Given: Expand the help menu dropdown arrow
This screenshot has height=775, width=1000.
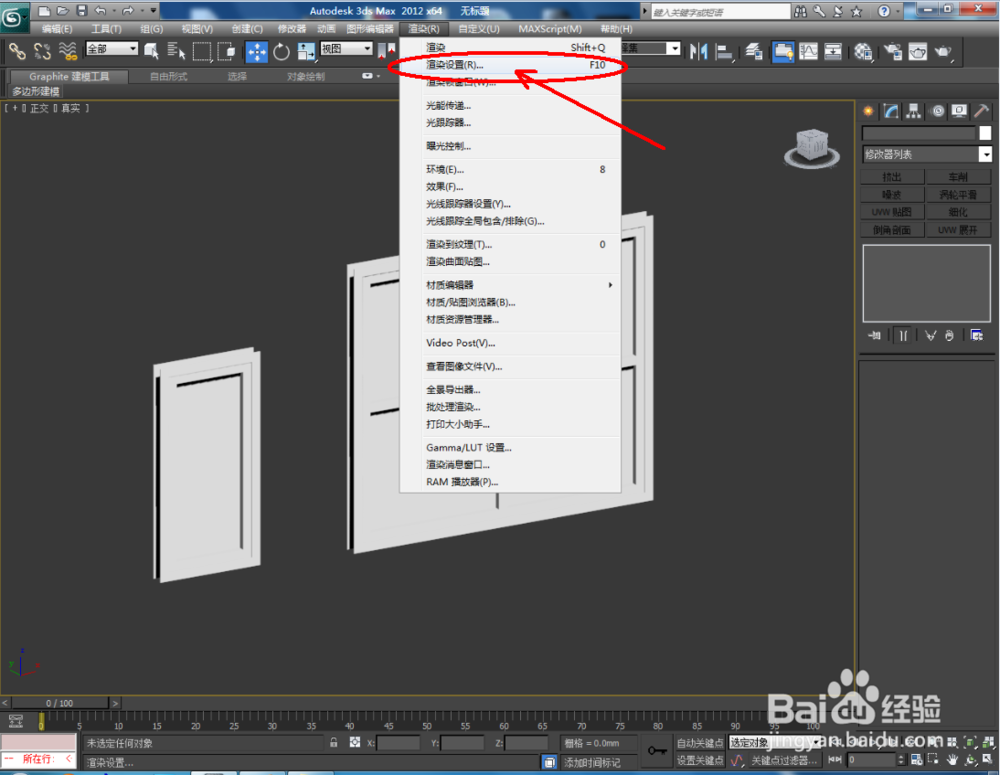Looking at the screenshot, I should (898, 11).
